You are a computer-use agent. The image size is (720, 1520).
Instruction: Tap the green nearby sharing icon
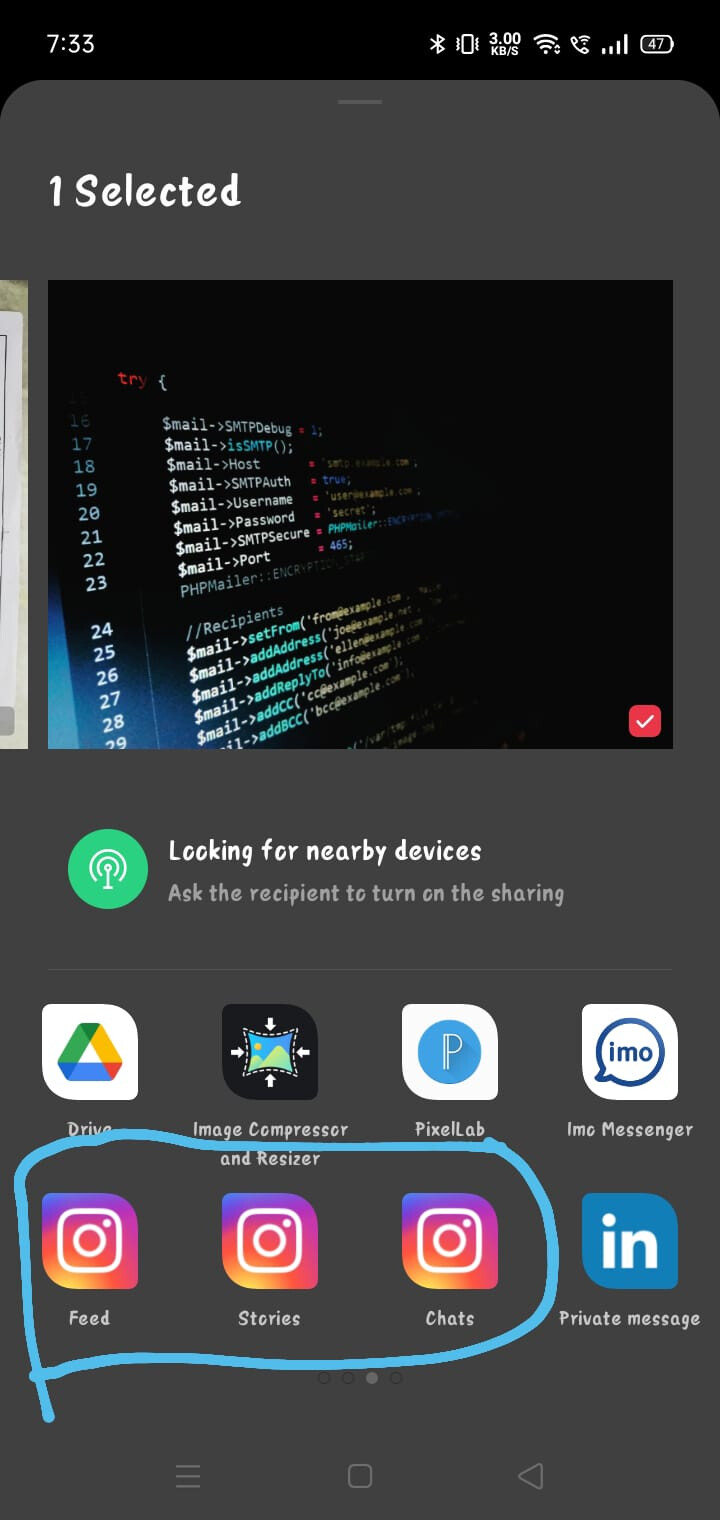coord(108,869)
